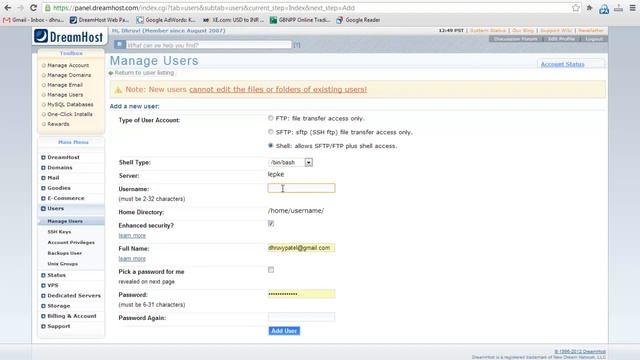Click the Logout button
This screenshot has width=640, height=360.
click(x=594, y=39)
